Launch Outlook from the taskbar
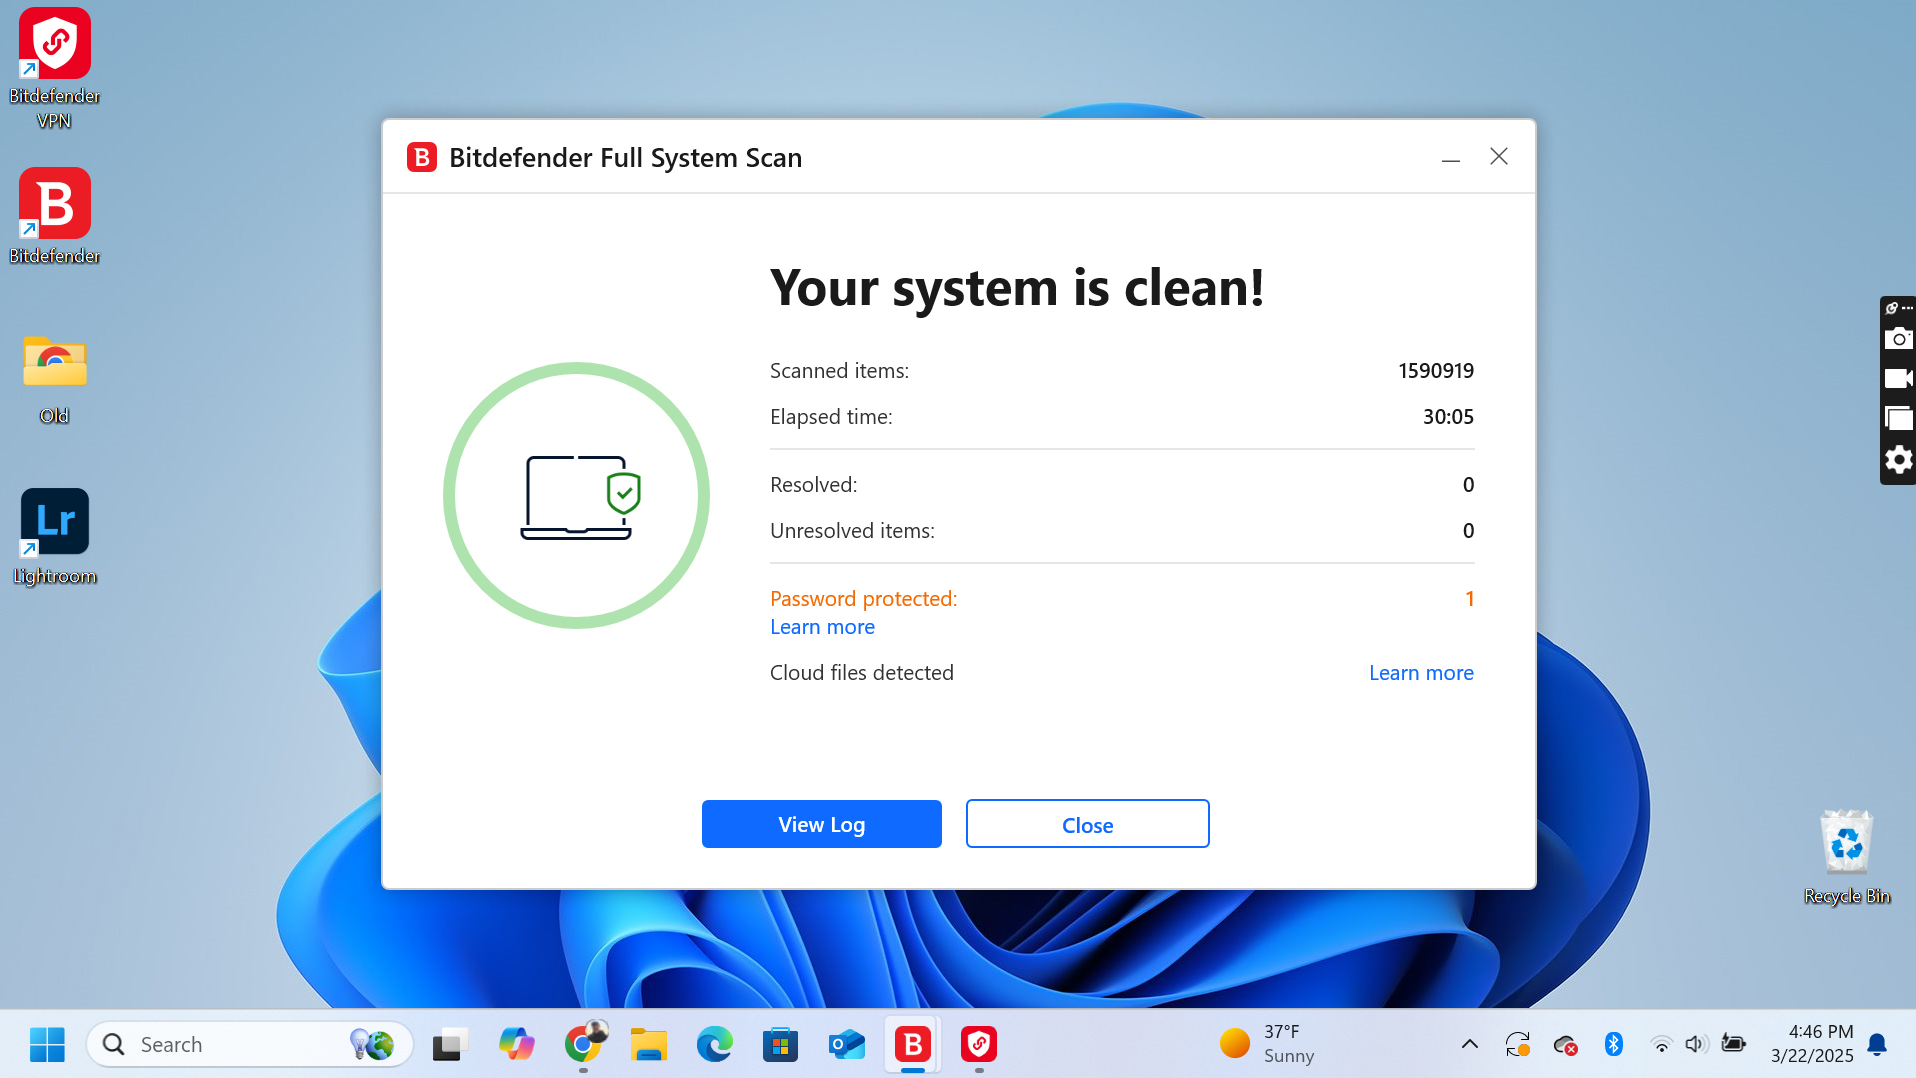Screen dimensions: 1916x1078 point(846,1044)
